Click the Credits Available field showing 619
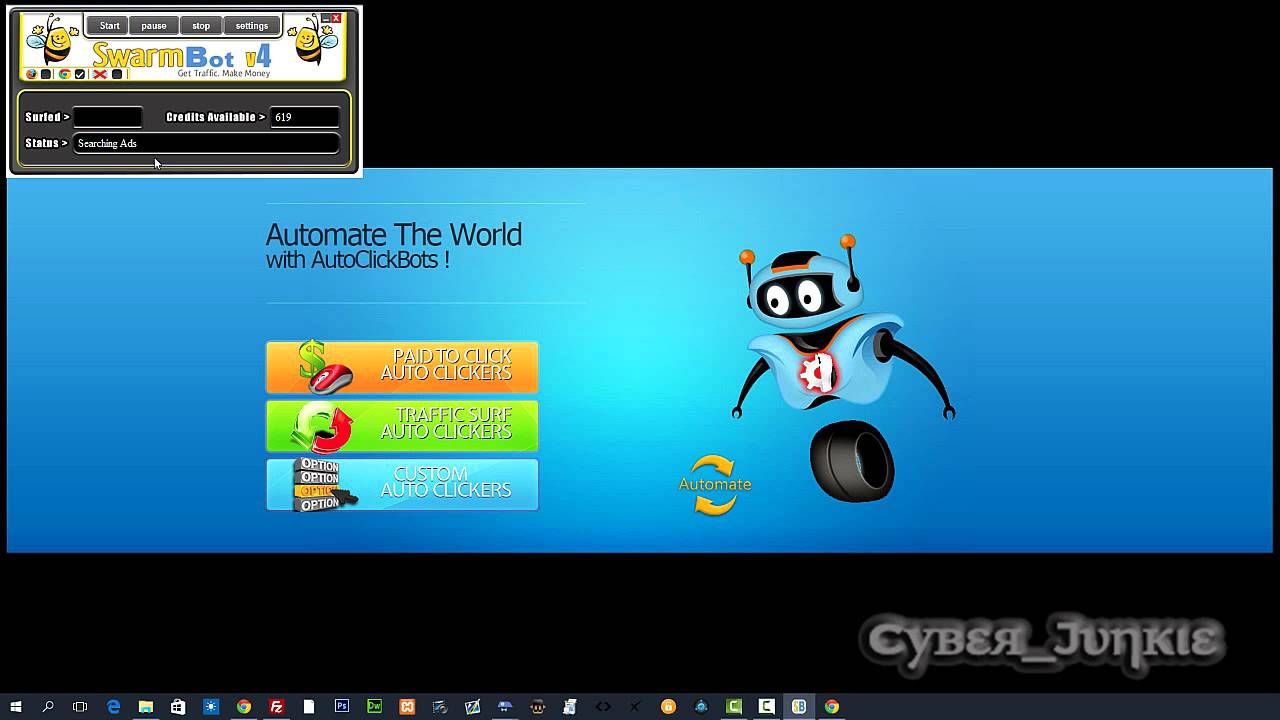The width and height of the screenshot is (1280, 720). (304, 117)
